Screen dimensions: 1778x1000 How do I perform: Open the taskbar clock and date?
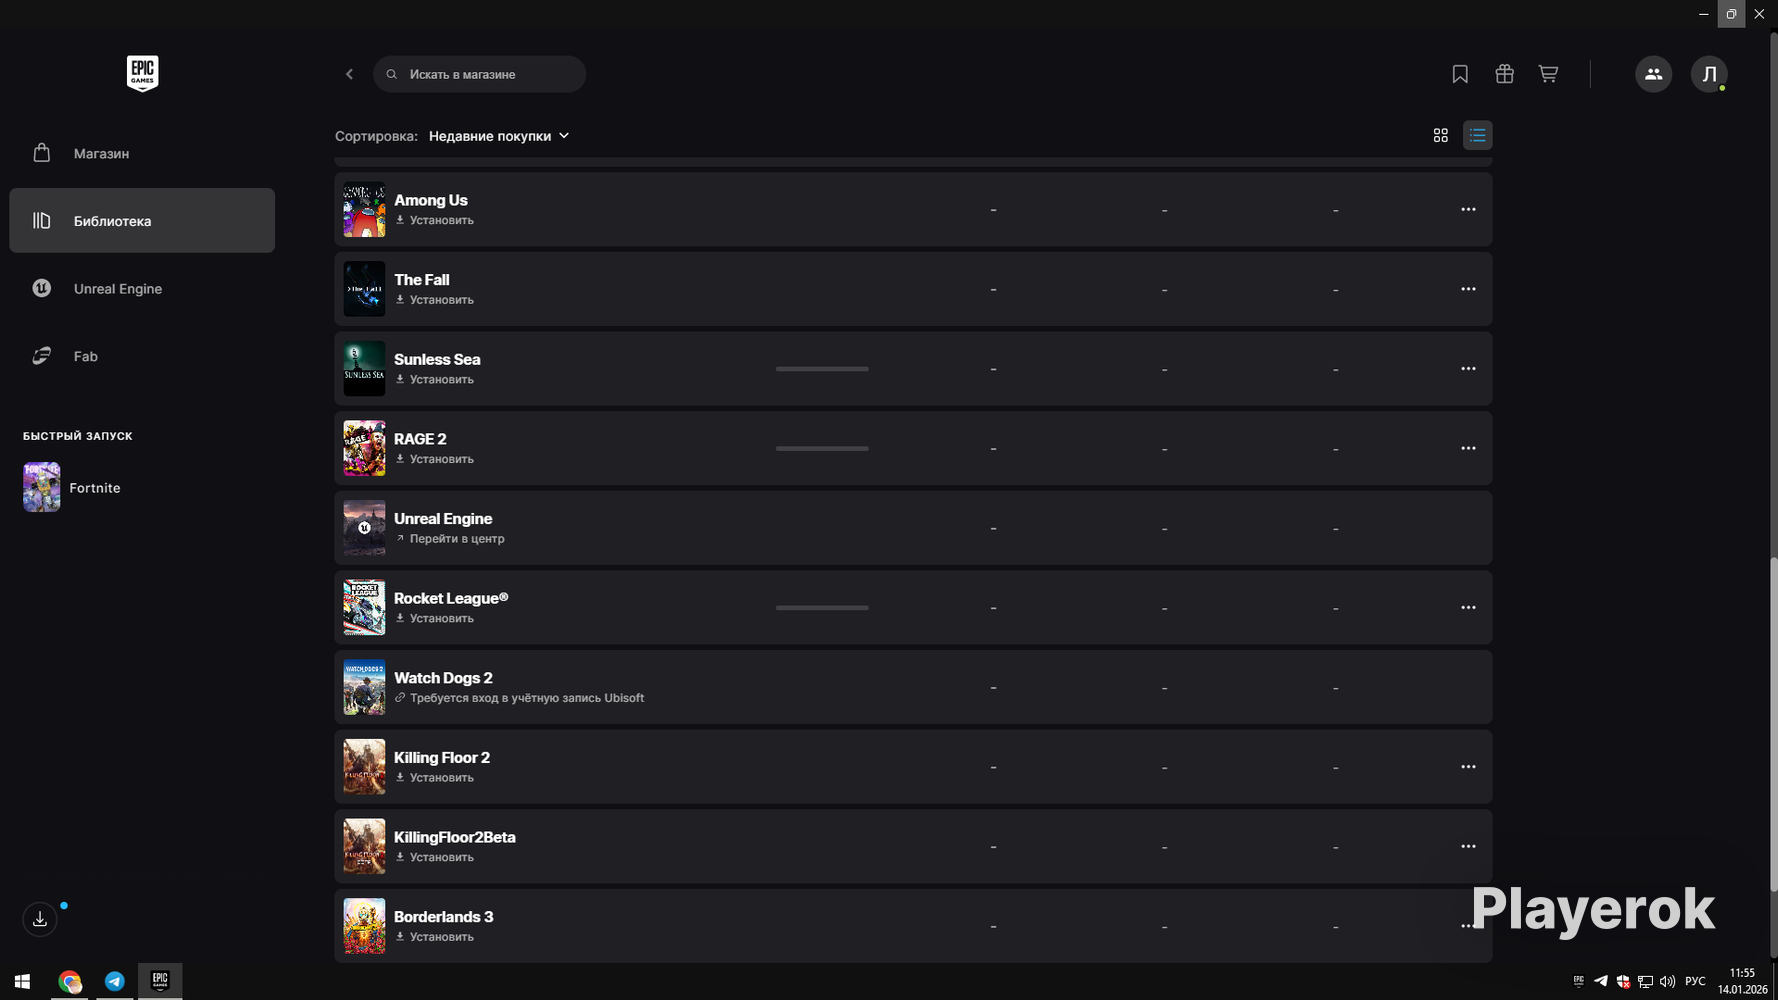coord(1743,981)
